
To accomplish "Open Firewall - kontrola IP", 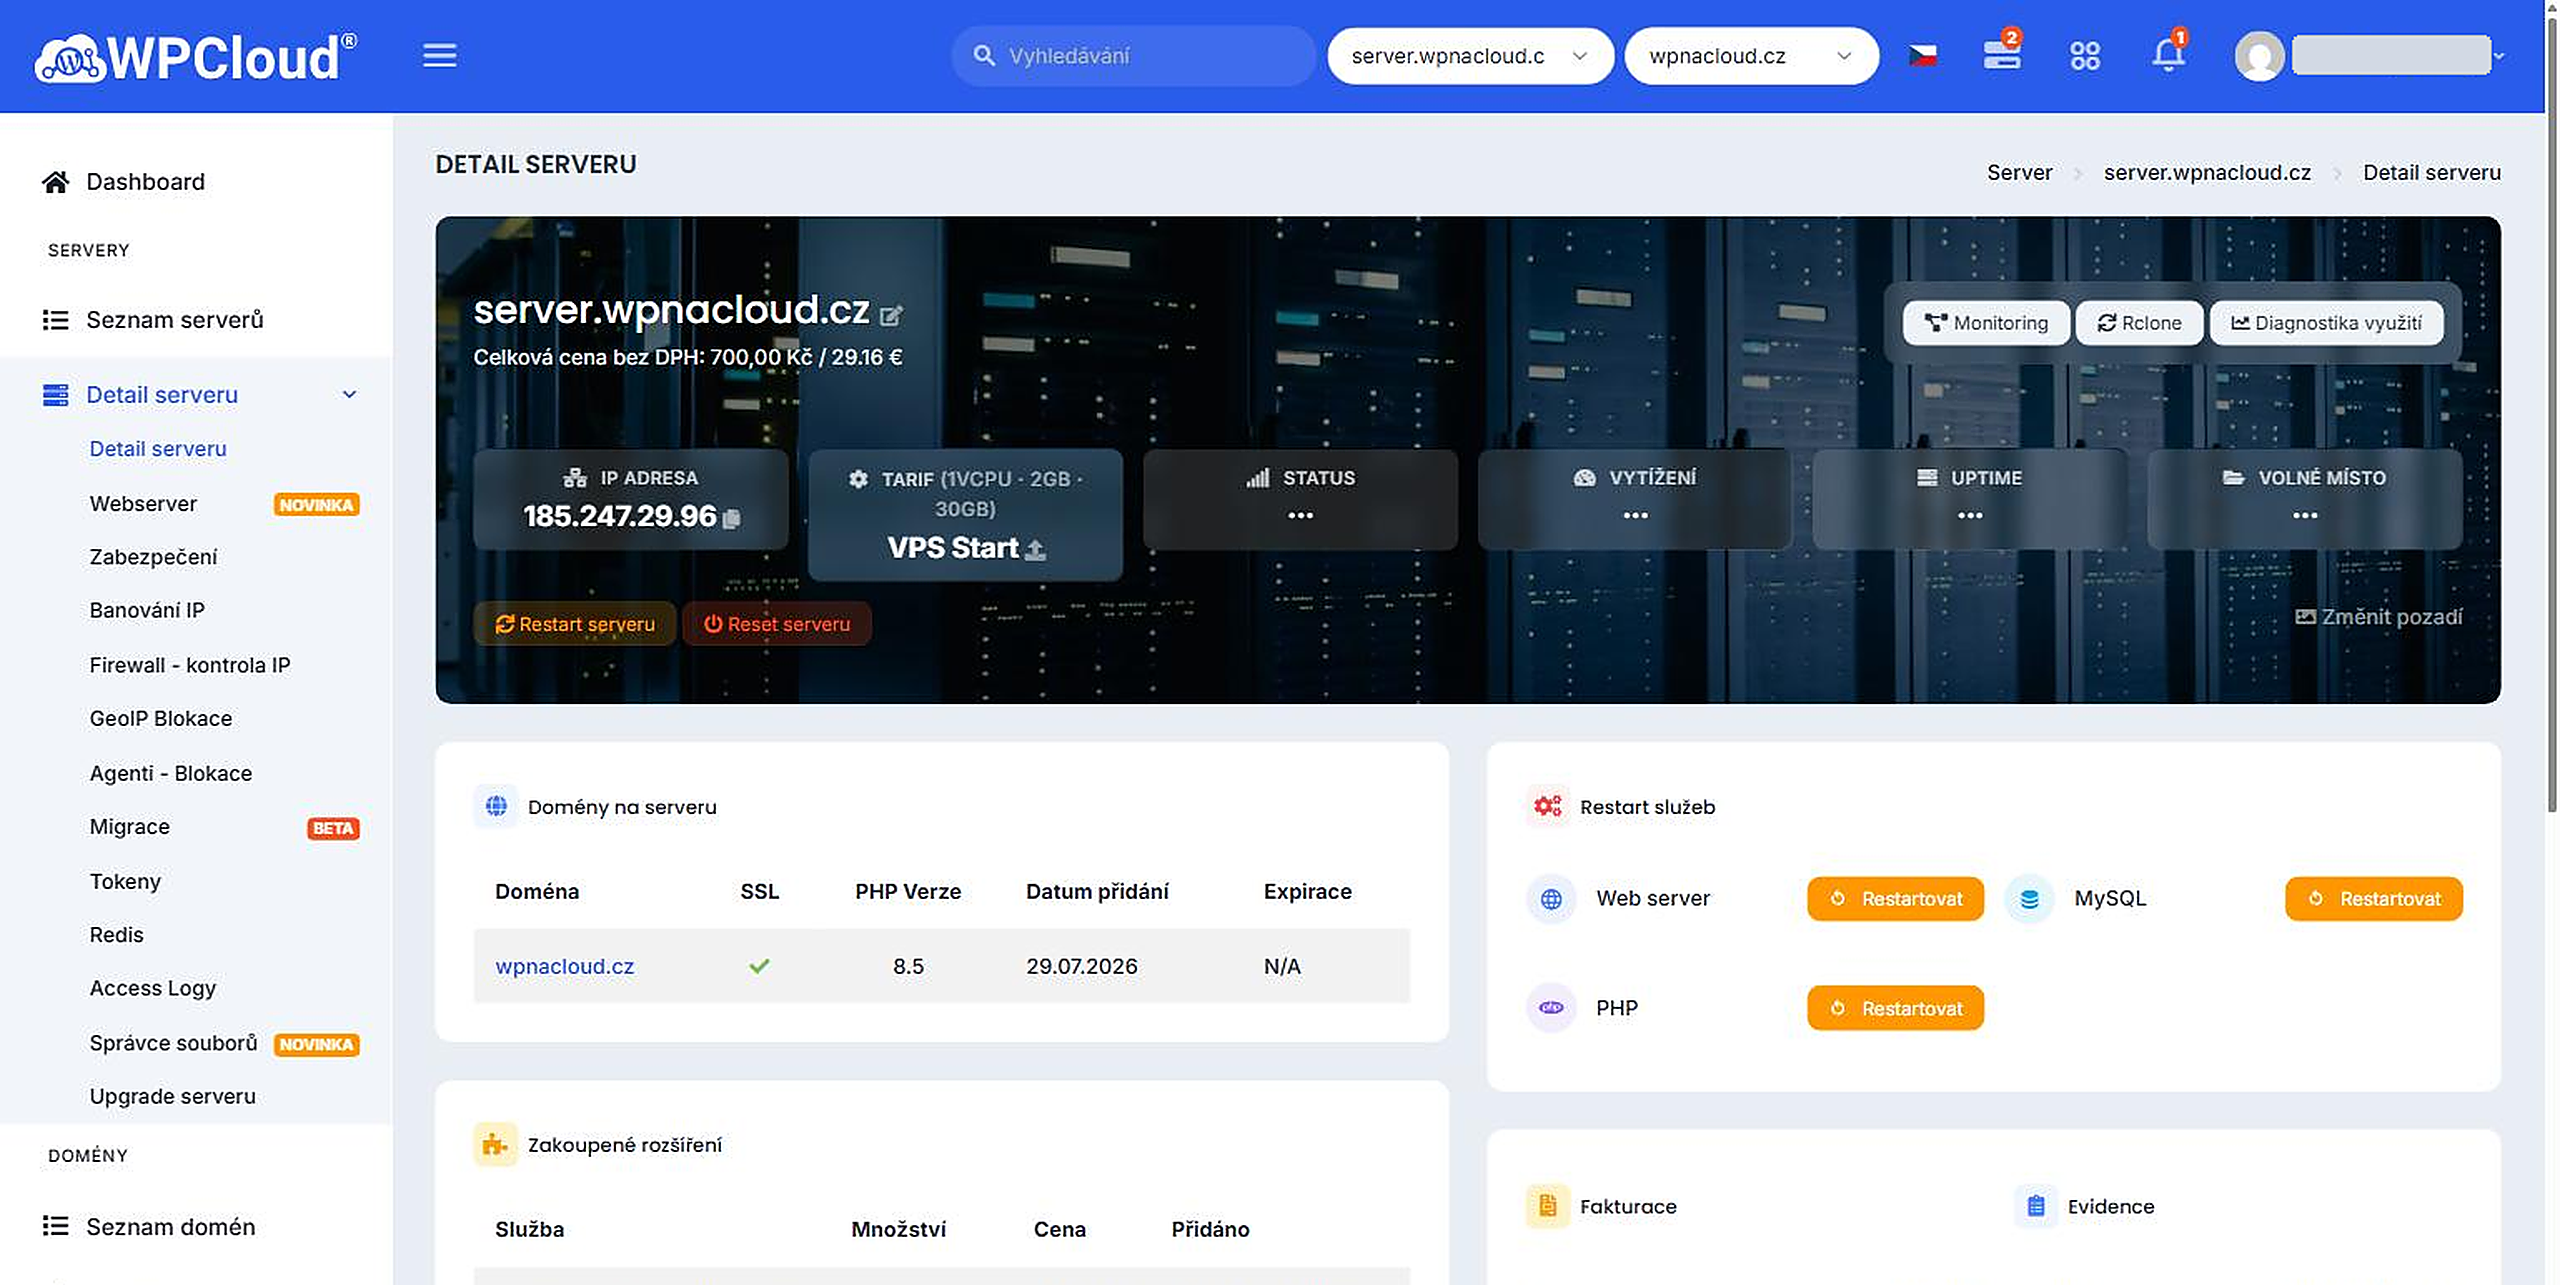I will (x=190, y=665).
